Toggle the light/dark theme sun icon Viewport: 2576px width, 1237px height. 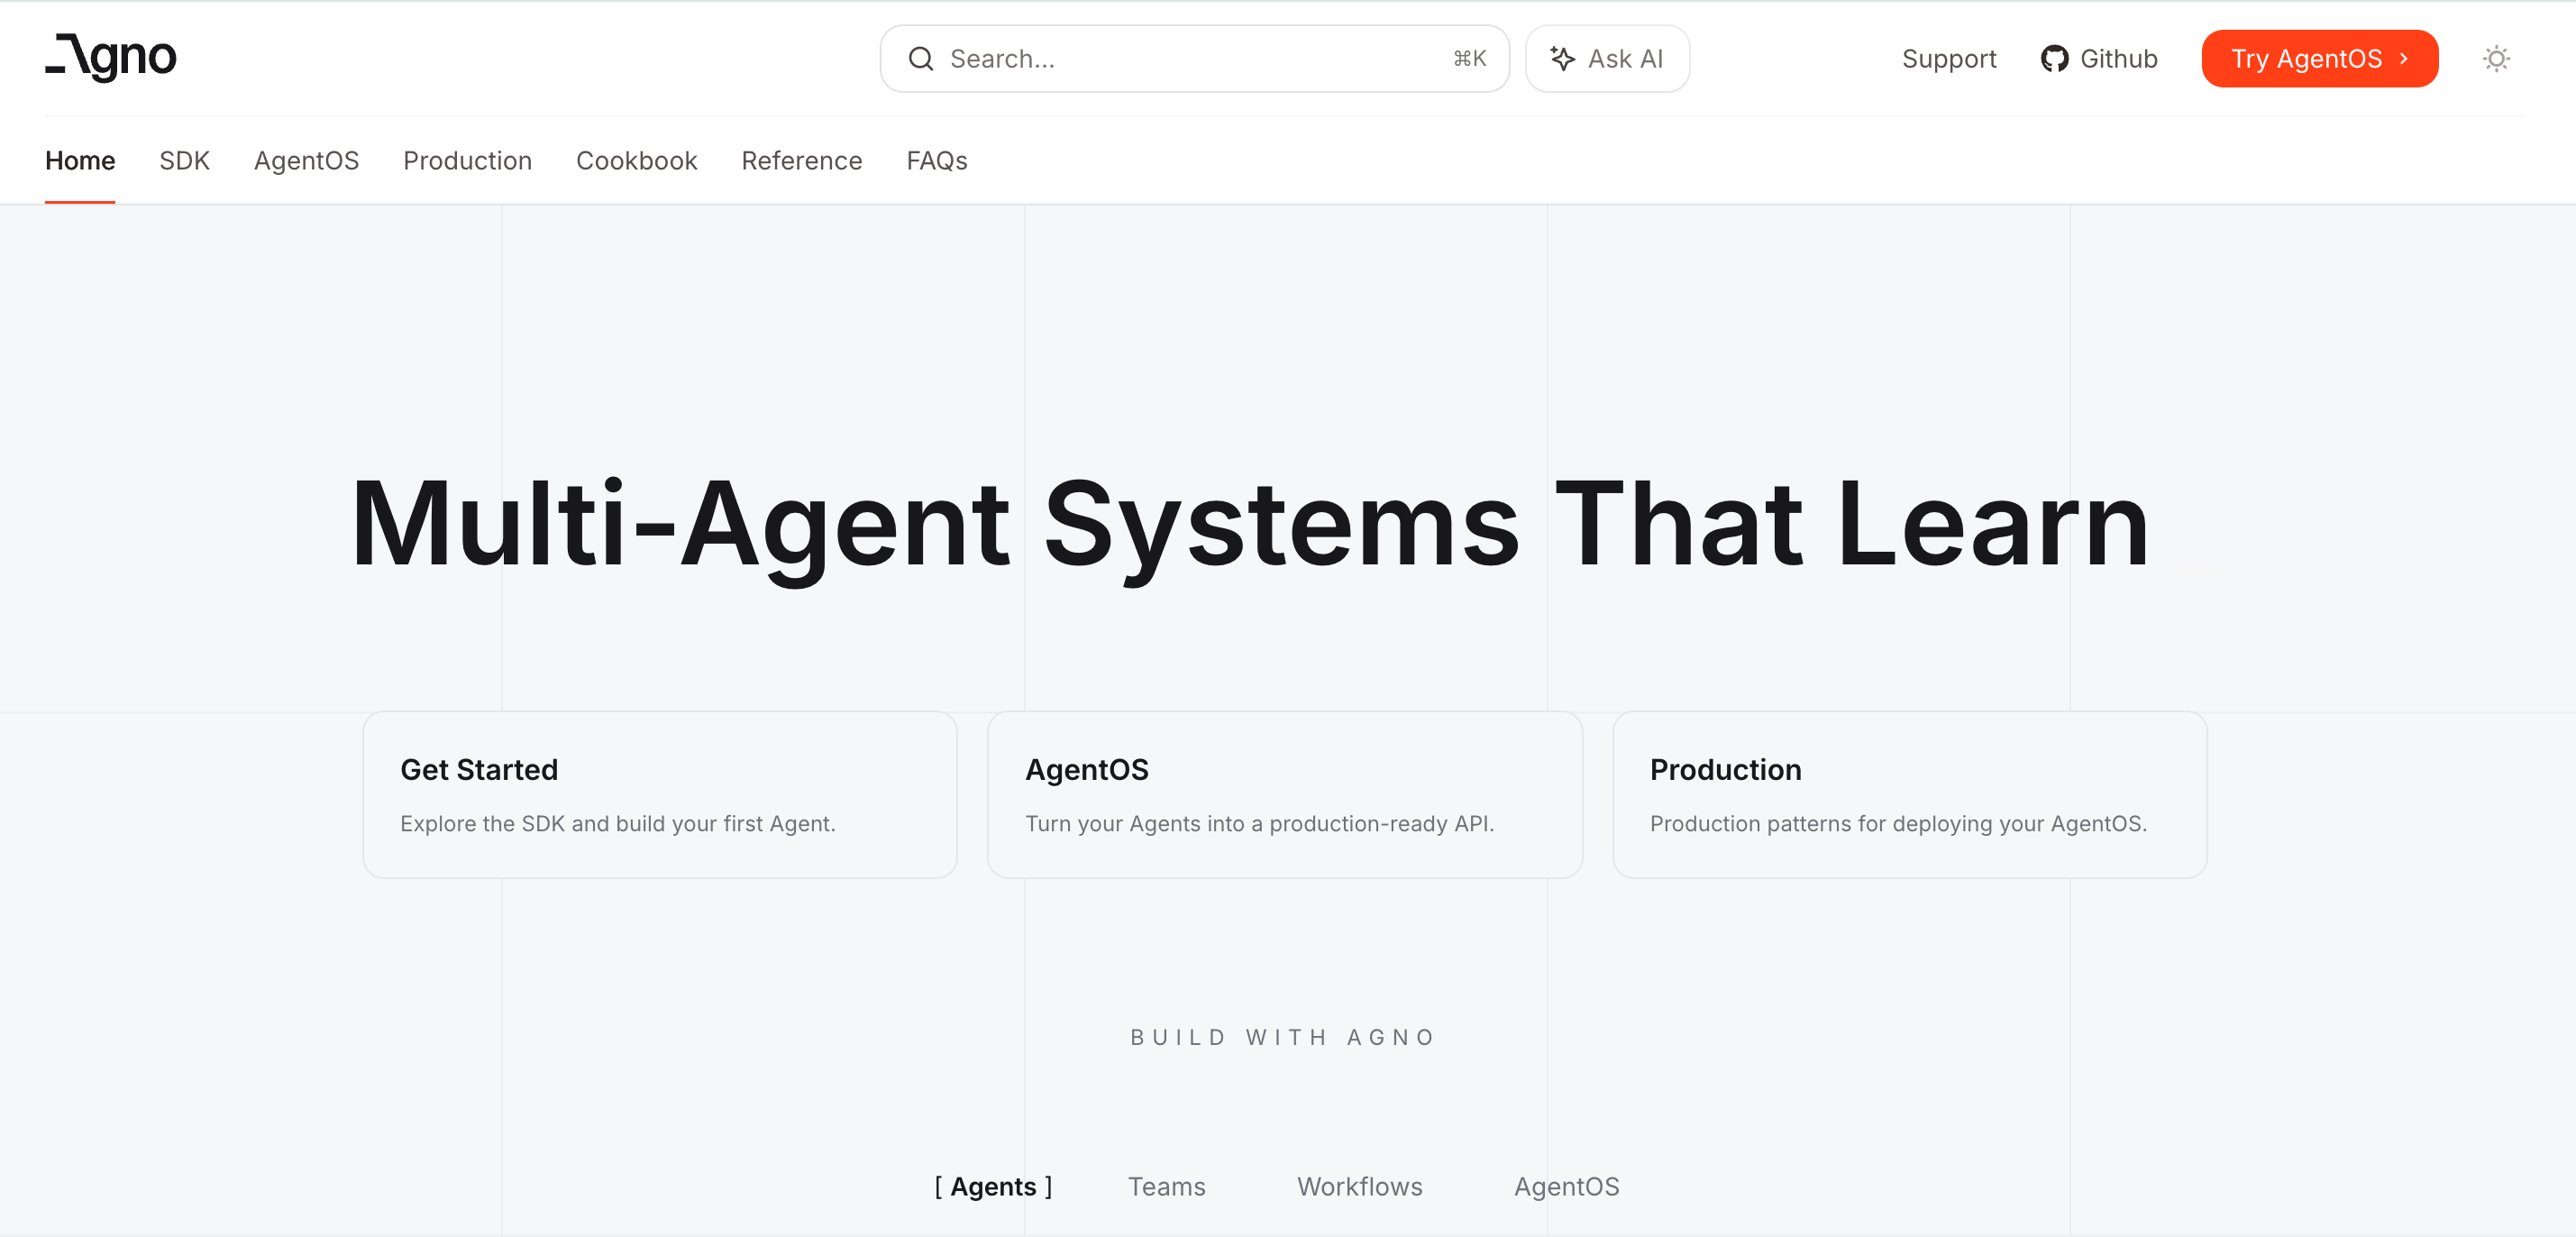click(x=2496, y=59)
